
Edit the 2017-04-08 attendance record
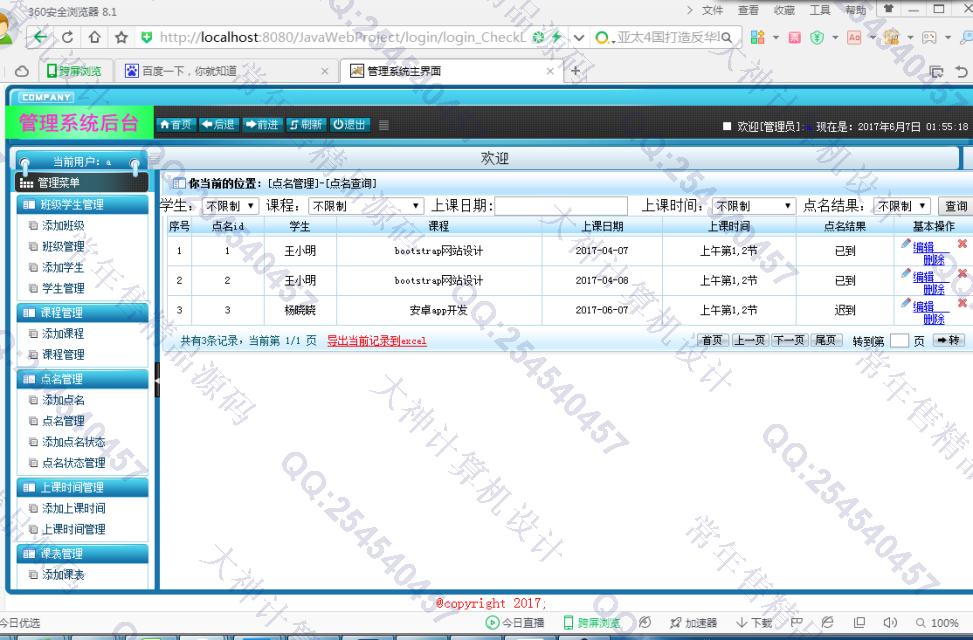coord(923,277)
